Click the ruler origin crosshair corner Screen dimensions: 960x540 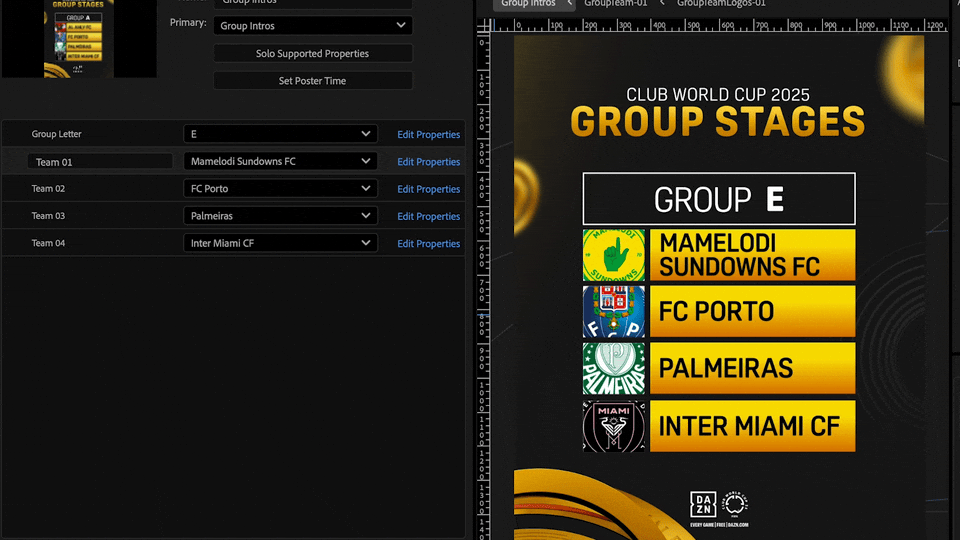pos(484,26)
